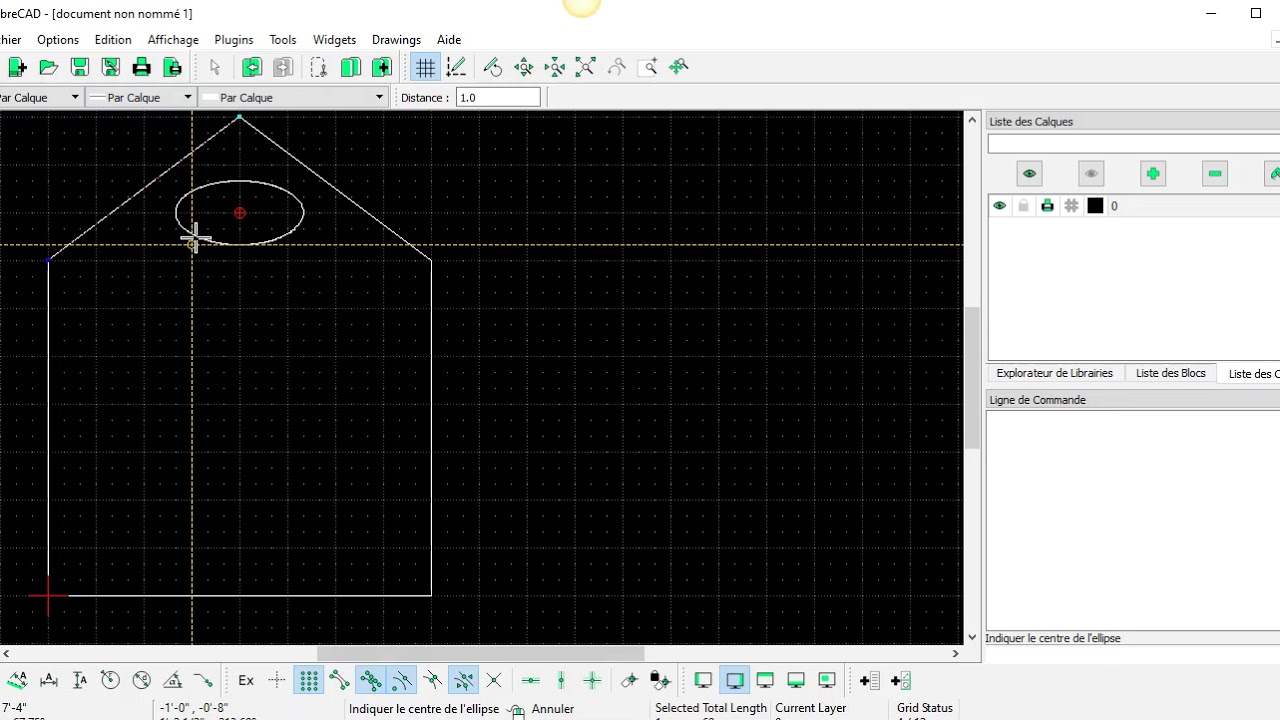Open the Print Preview icon
This screenshot has height=720, width=1280.
click(x=173, y=67)
